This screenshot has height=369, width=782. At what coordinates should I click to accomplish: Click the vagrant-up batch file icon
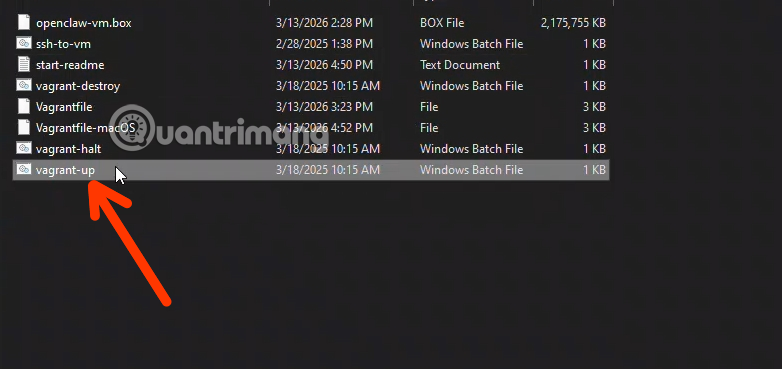point(23,169)
